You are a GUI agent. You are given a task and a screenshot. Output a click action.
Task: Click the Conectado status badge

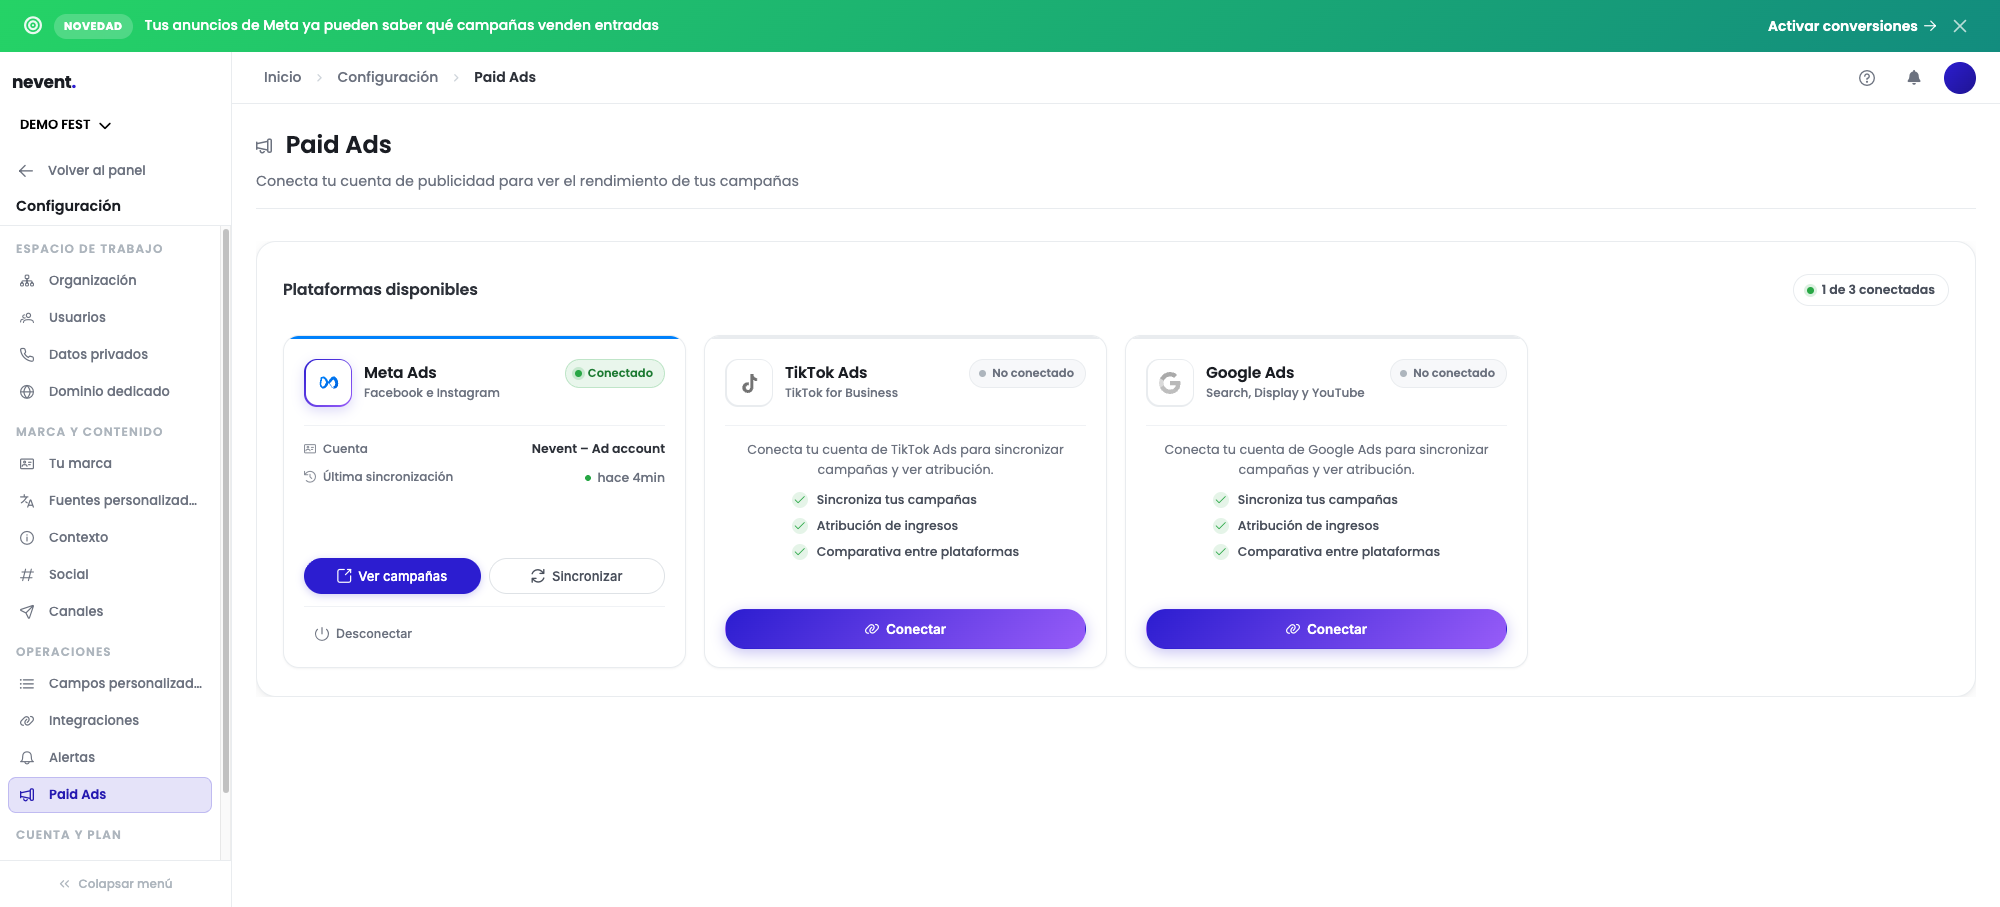click(615, 373)
